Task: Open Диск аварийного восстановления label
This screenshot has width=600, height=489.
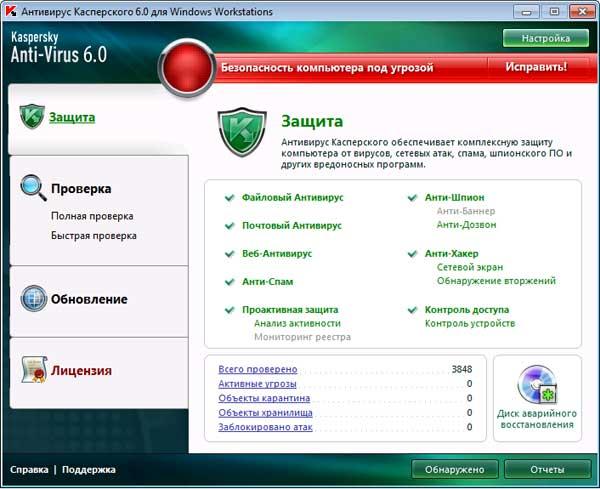Action: point(537,419)
